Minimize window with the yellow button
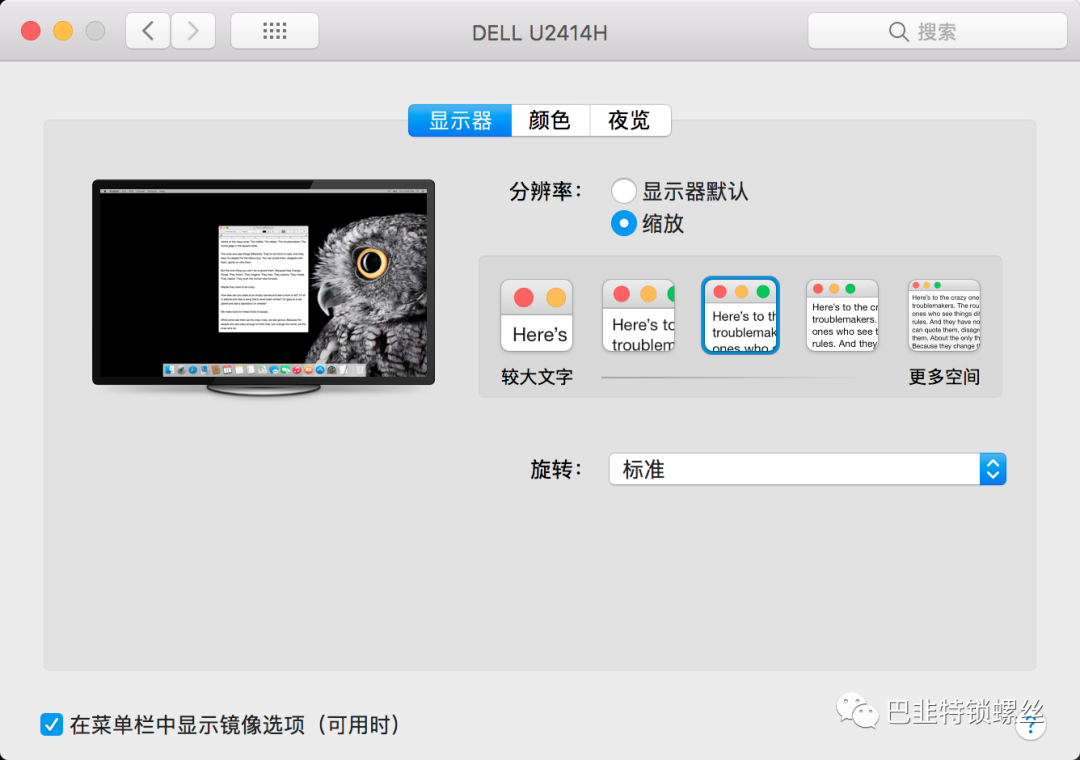The height and width of the screenshot is (760, 1080). (63, 31)
